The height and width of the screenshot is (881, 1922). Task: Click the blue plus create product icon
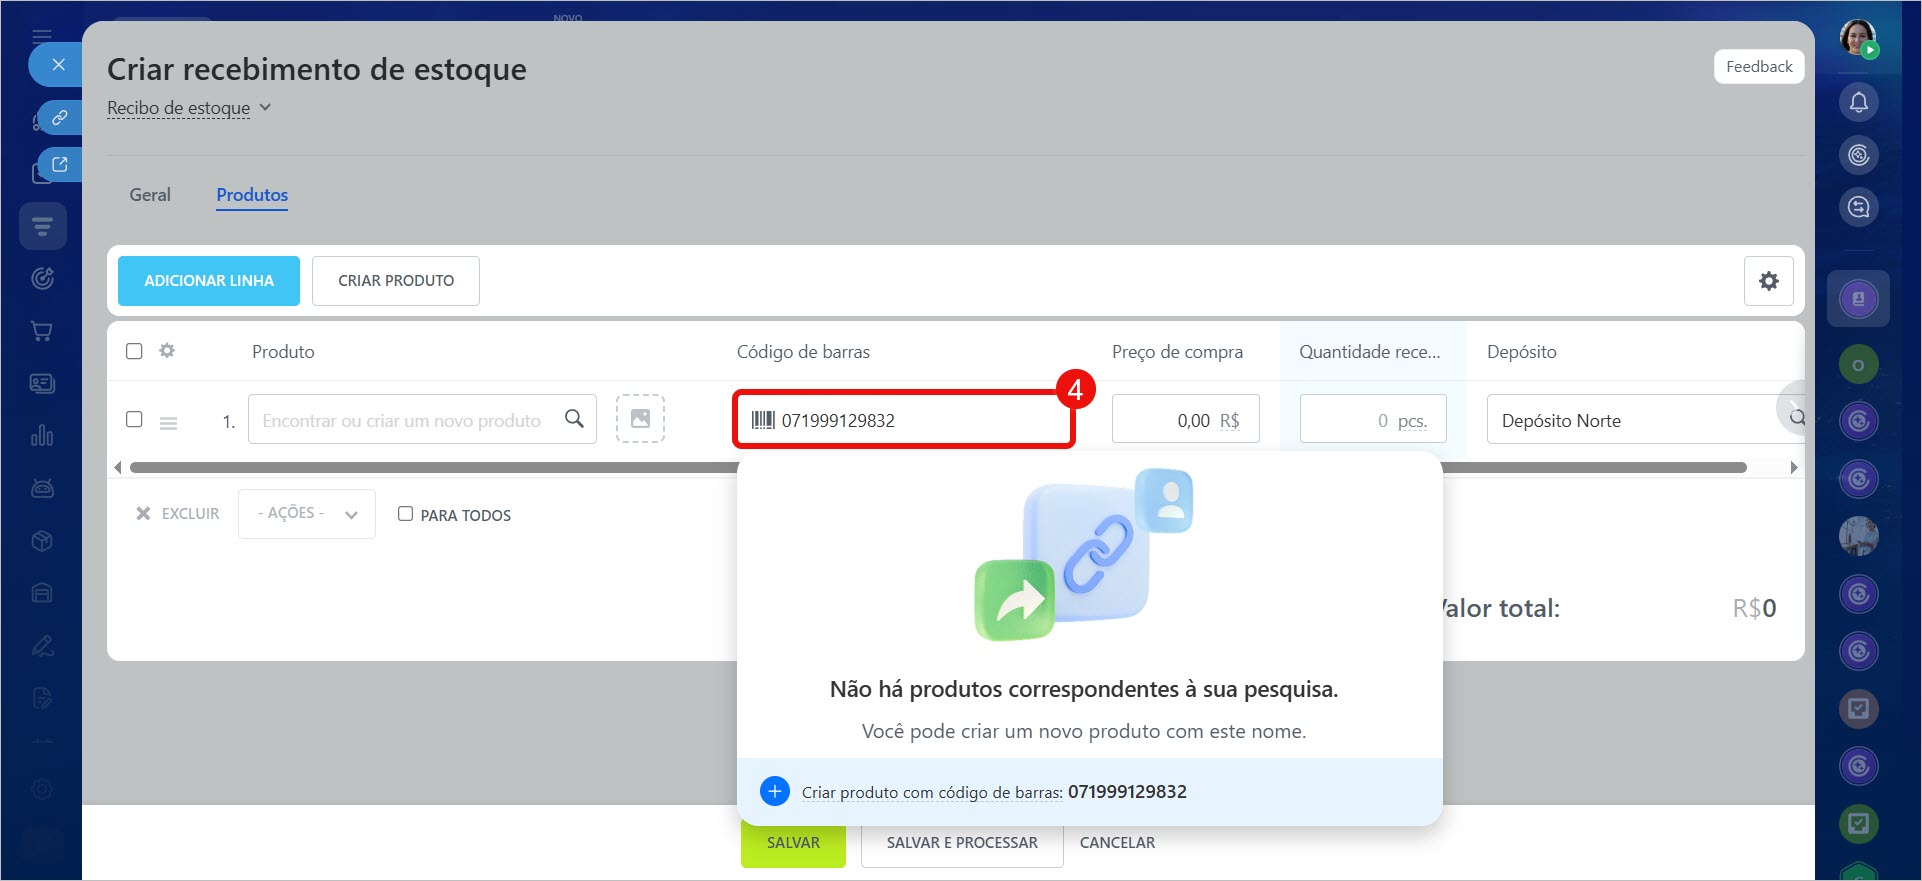[x=774, y=791]
